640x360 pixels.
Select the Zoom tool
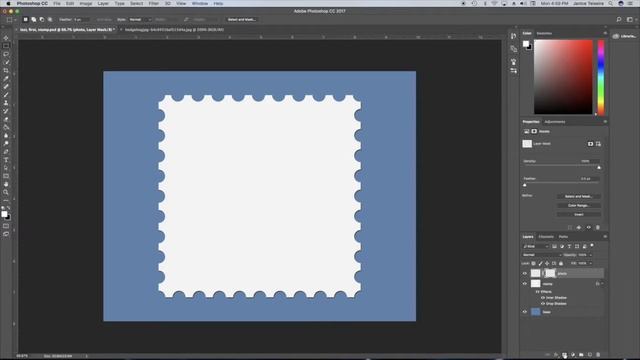(x=6, y=193)
